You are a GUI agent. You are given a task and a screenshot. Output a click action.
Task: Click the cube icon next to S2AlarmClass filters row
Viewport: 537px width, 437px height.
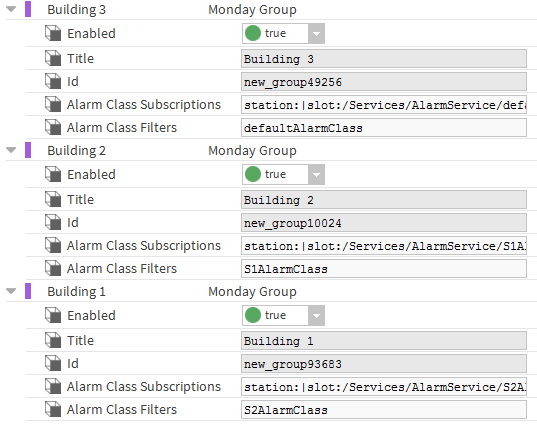pos(53,409)
